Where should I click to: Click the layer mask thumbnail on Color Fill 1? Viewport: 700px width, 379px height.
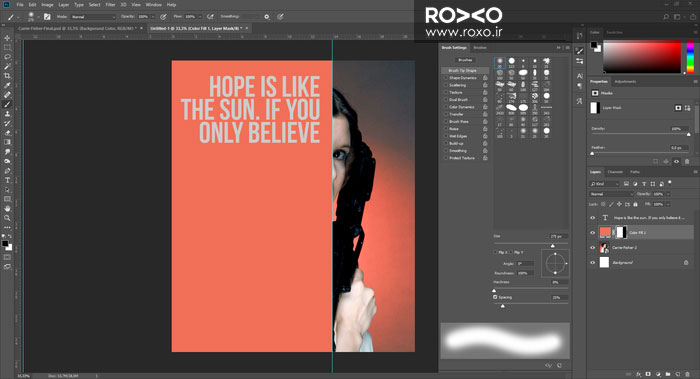pyautogui.click(x=621, y=232)
